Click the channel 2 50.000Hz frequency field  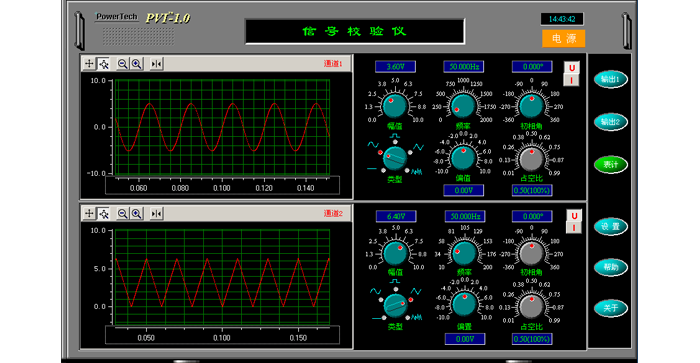[465, 216]
